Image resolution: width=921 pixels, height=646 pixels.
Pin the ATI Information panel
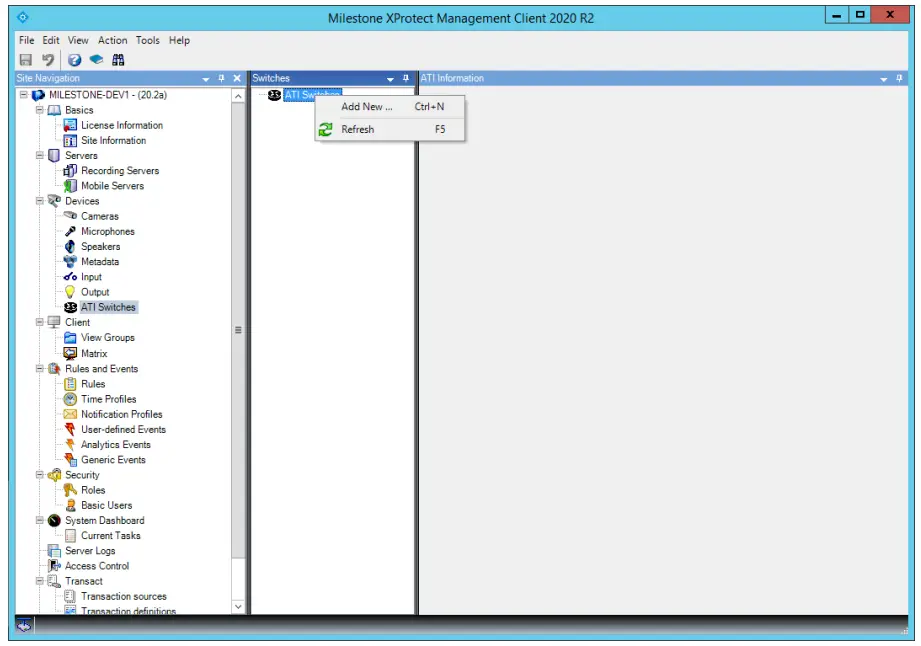(899, 78)
